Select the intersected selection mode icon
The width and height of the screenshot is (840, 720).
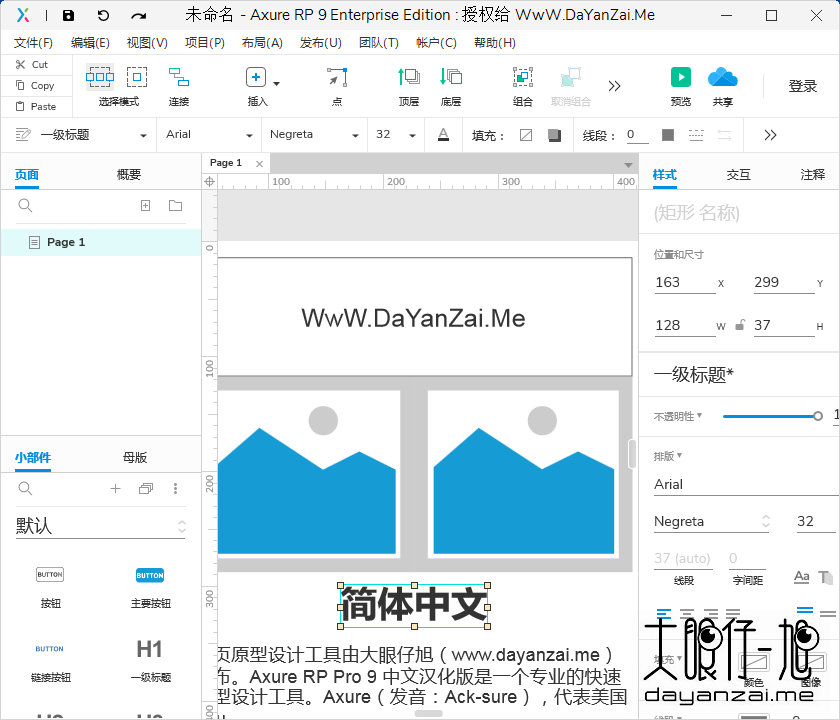point(100,77)
